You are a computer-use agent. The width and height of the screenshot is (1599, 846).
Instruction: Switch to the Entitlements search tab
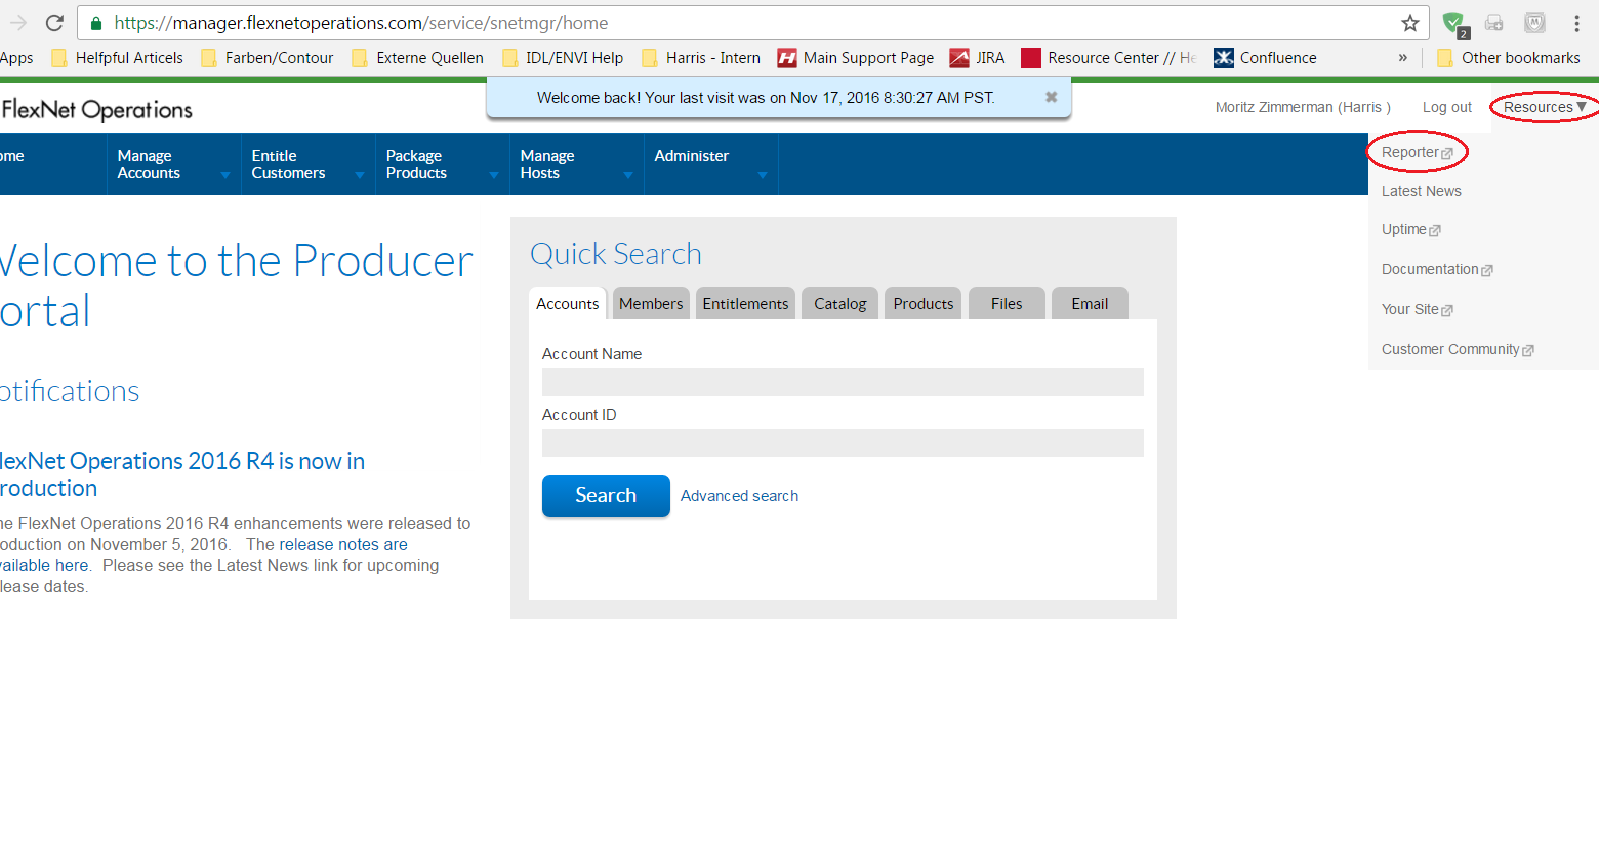click(745, 304)
